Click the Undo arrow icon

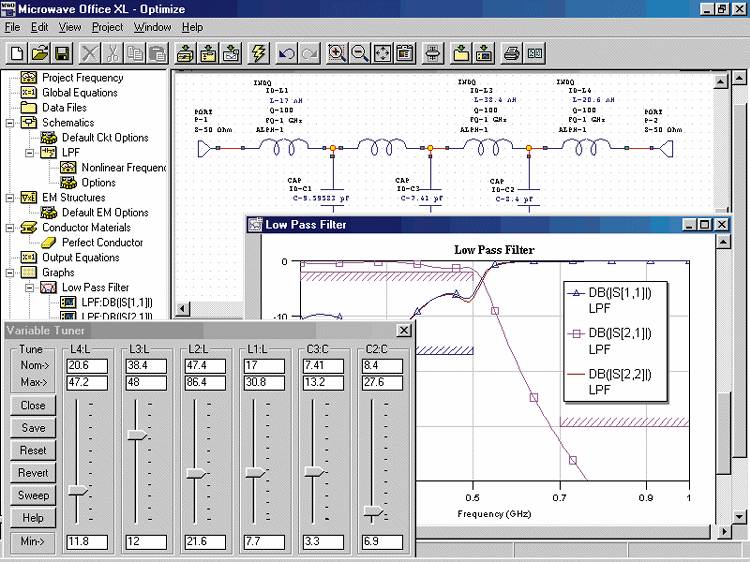(286, 53)
